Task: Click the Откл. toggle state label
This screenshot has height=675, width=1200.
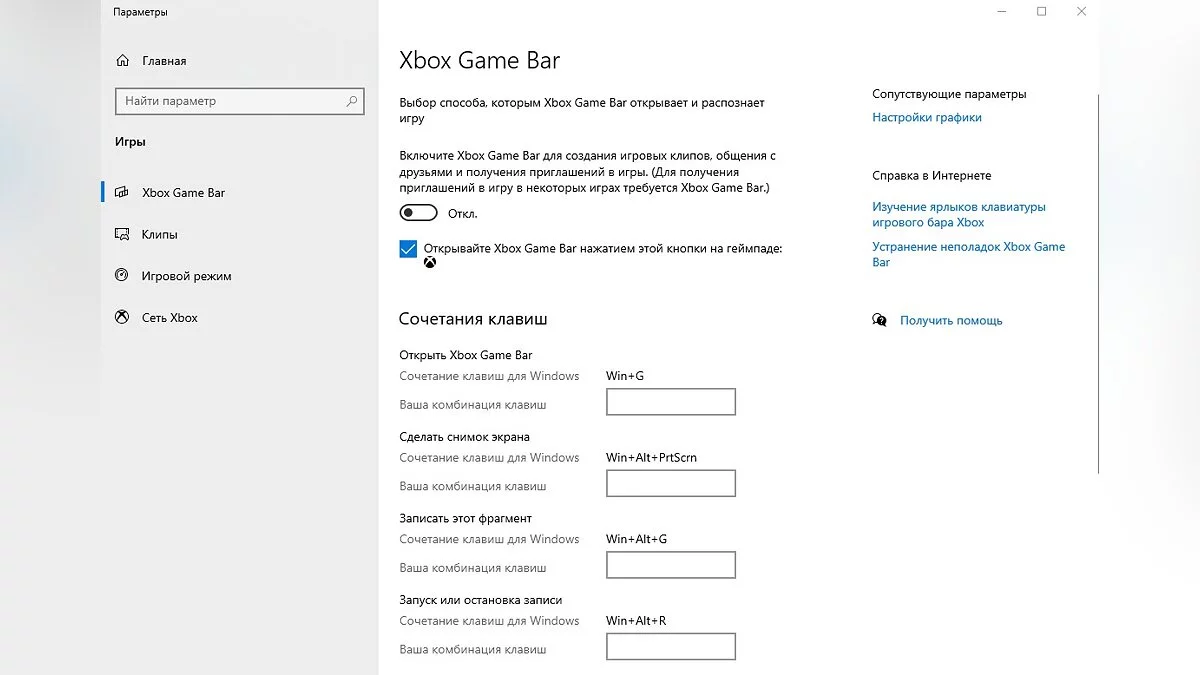Action: click(x=463, y=214)
